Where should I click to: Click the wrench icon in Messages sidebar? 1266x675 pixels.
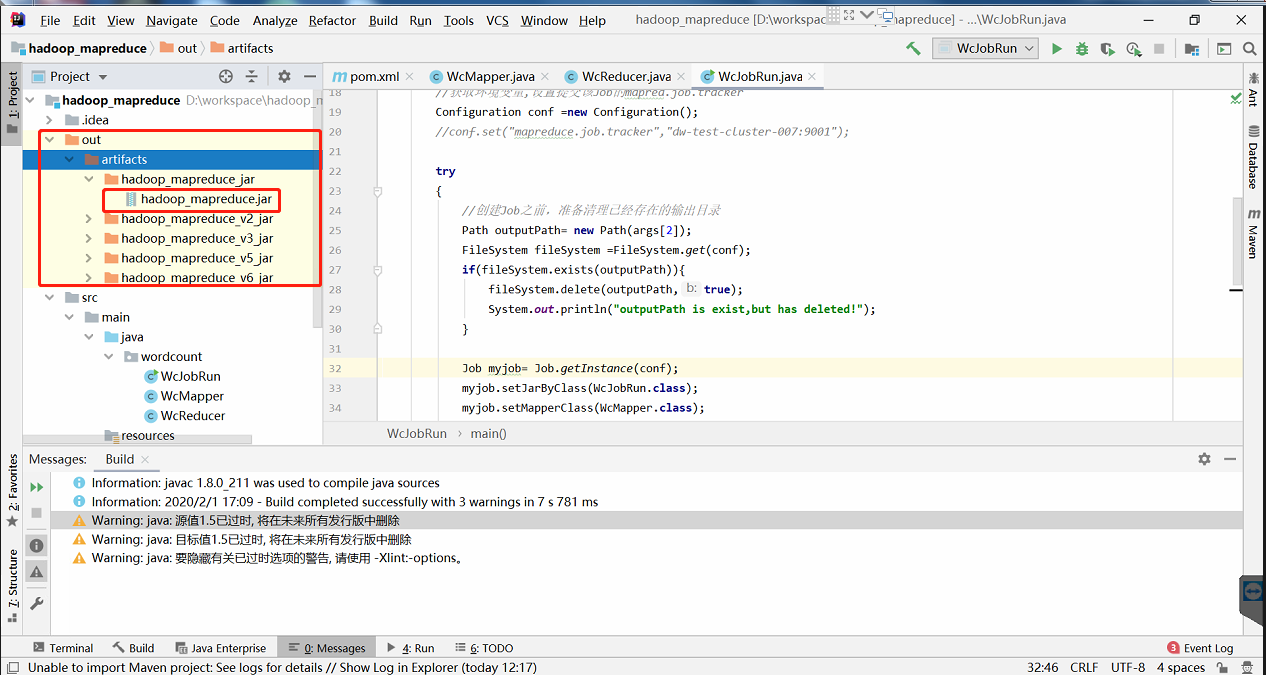37,603
